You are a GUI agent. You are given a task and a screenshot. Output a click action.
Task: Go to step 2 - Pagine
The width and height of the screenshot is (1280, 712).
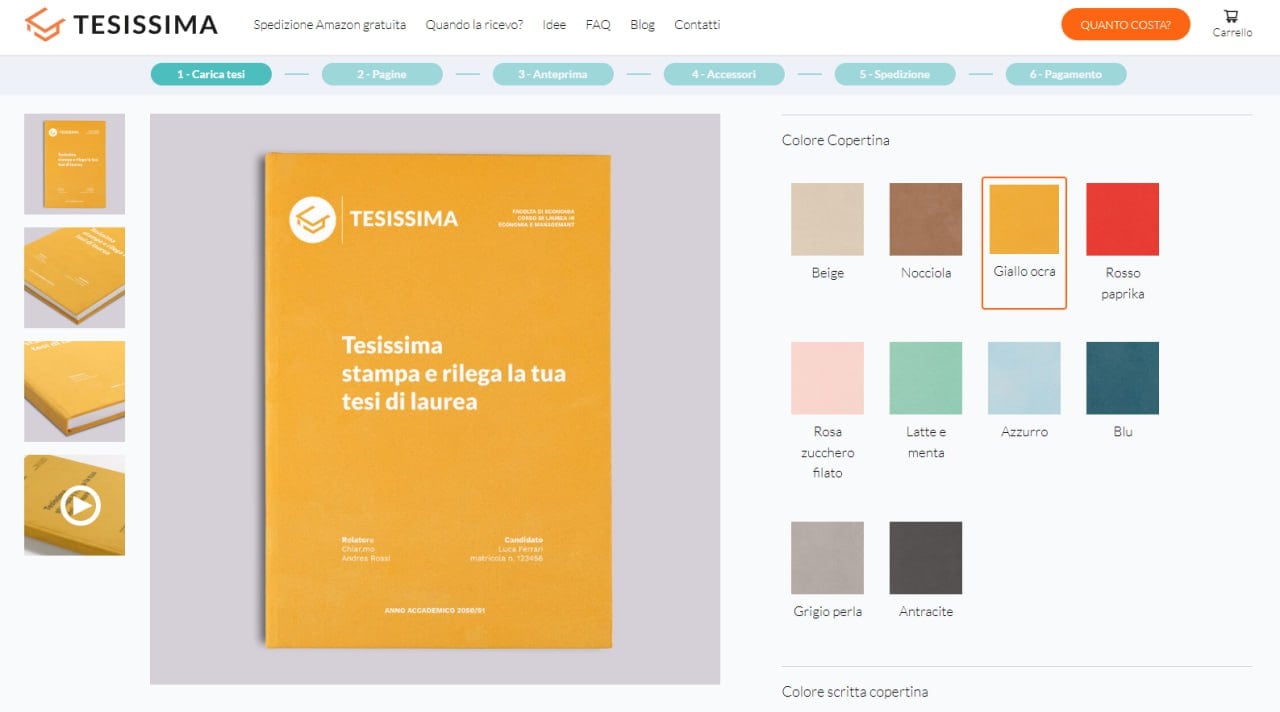382,74
